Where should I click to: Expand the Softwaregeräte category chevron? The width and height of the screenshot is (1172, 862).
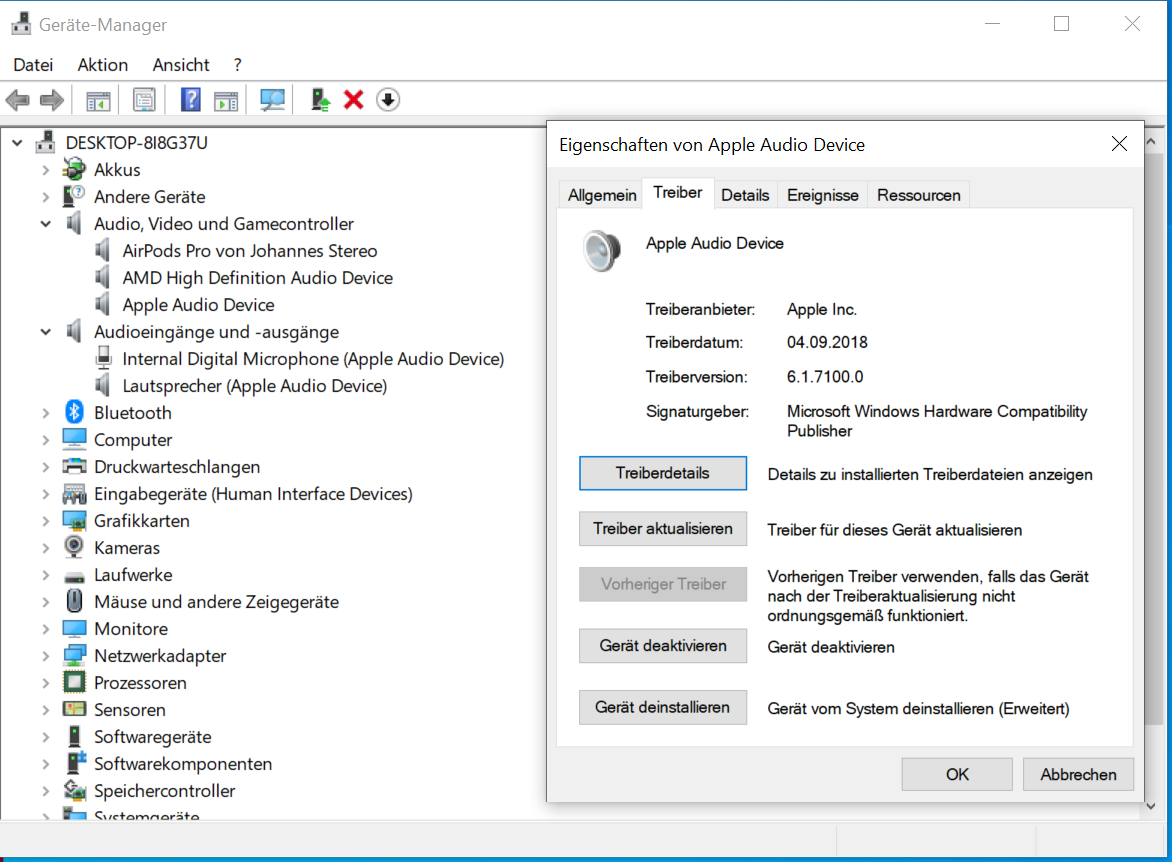click(x=46, y=736)
